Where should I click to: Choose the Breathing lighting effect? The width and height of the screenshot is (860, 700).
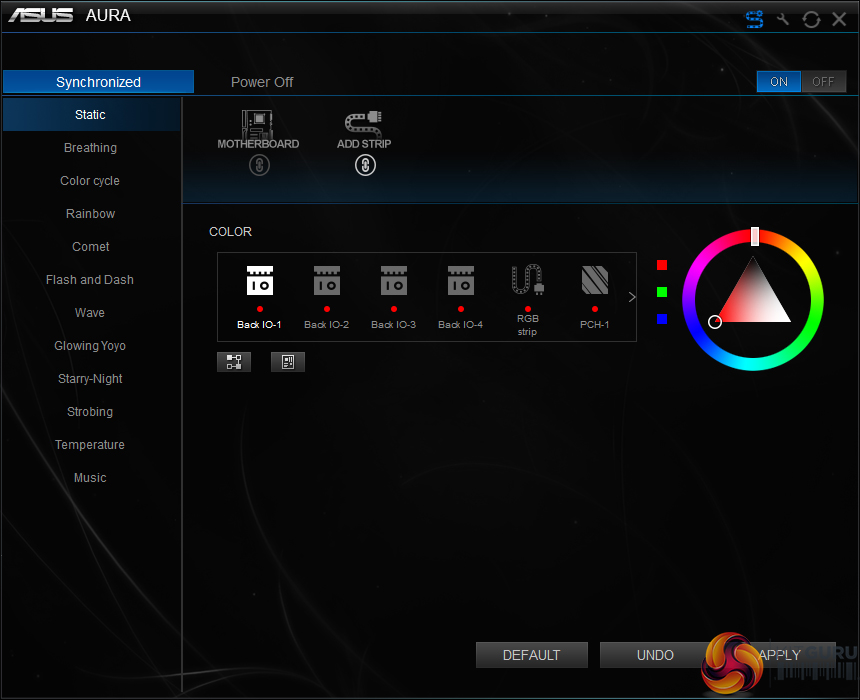click(91, 148)
